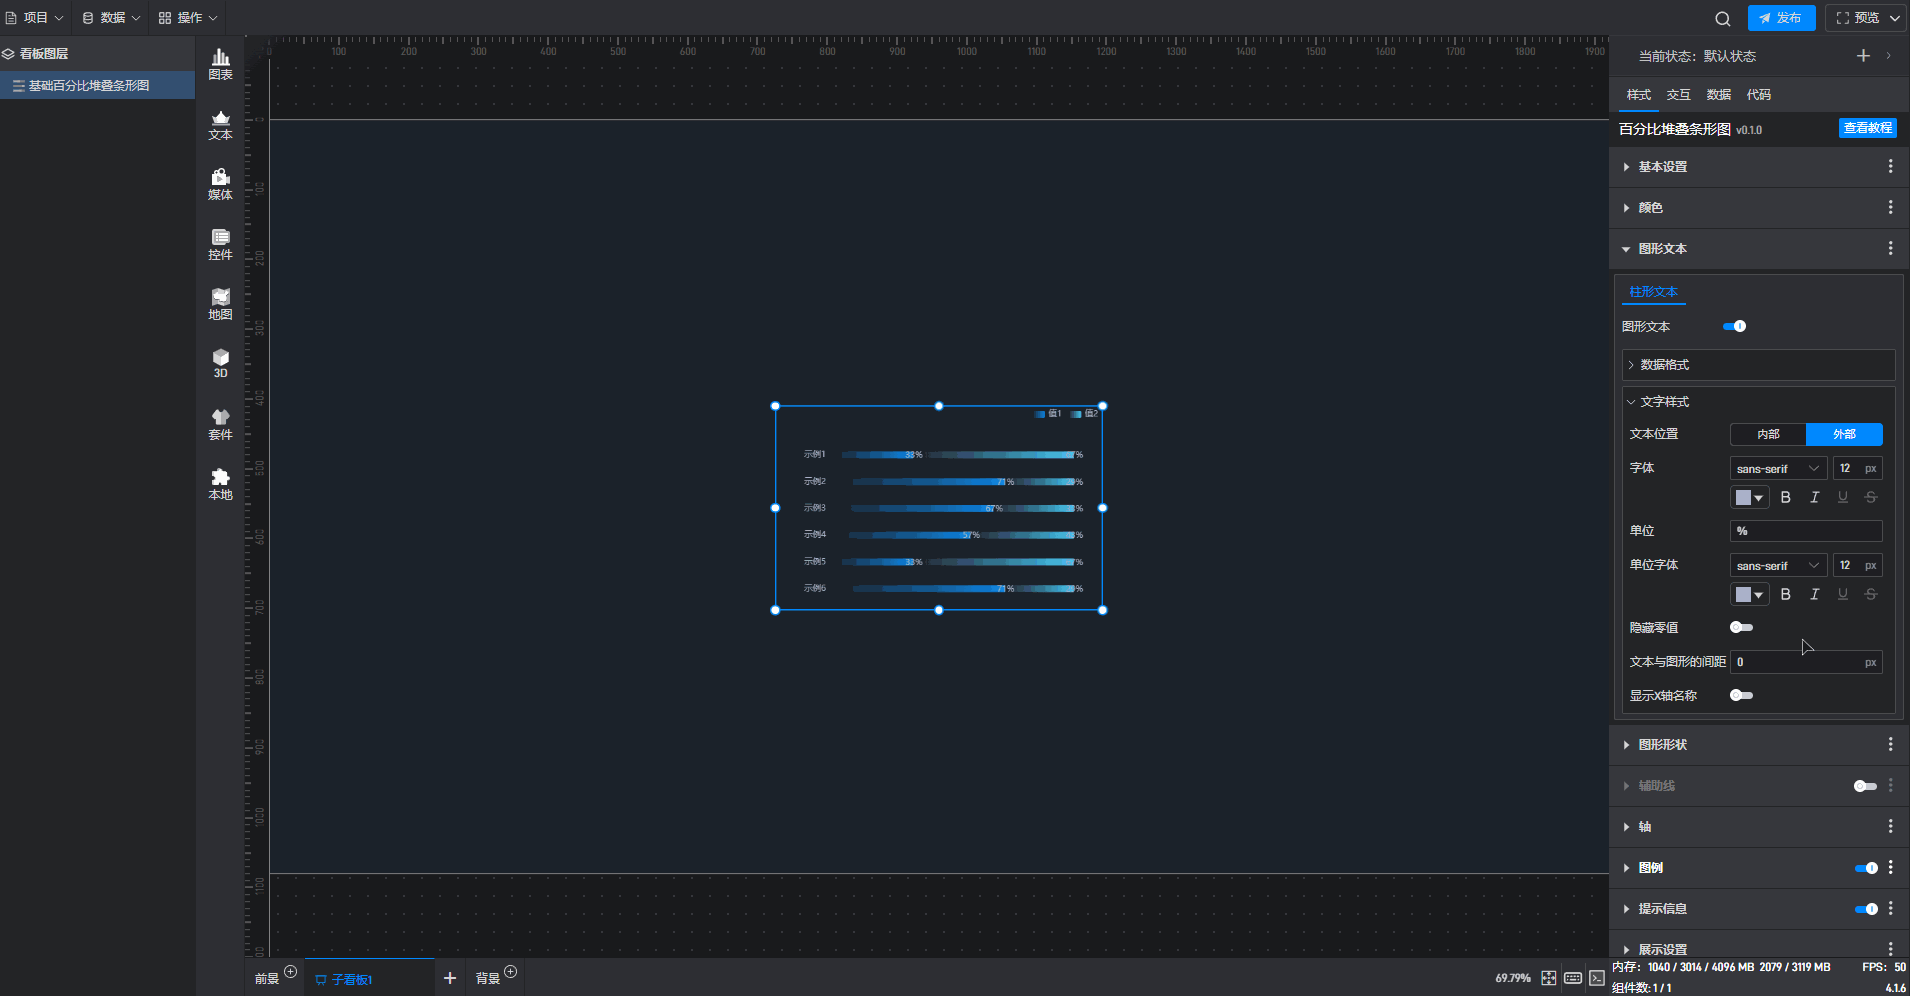Enable the 隐藏零值 toggle
The width and height of the screenshot is (1910, 996).
click(1741, 627)
